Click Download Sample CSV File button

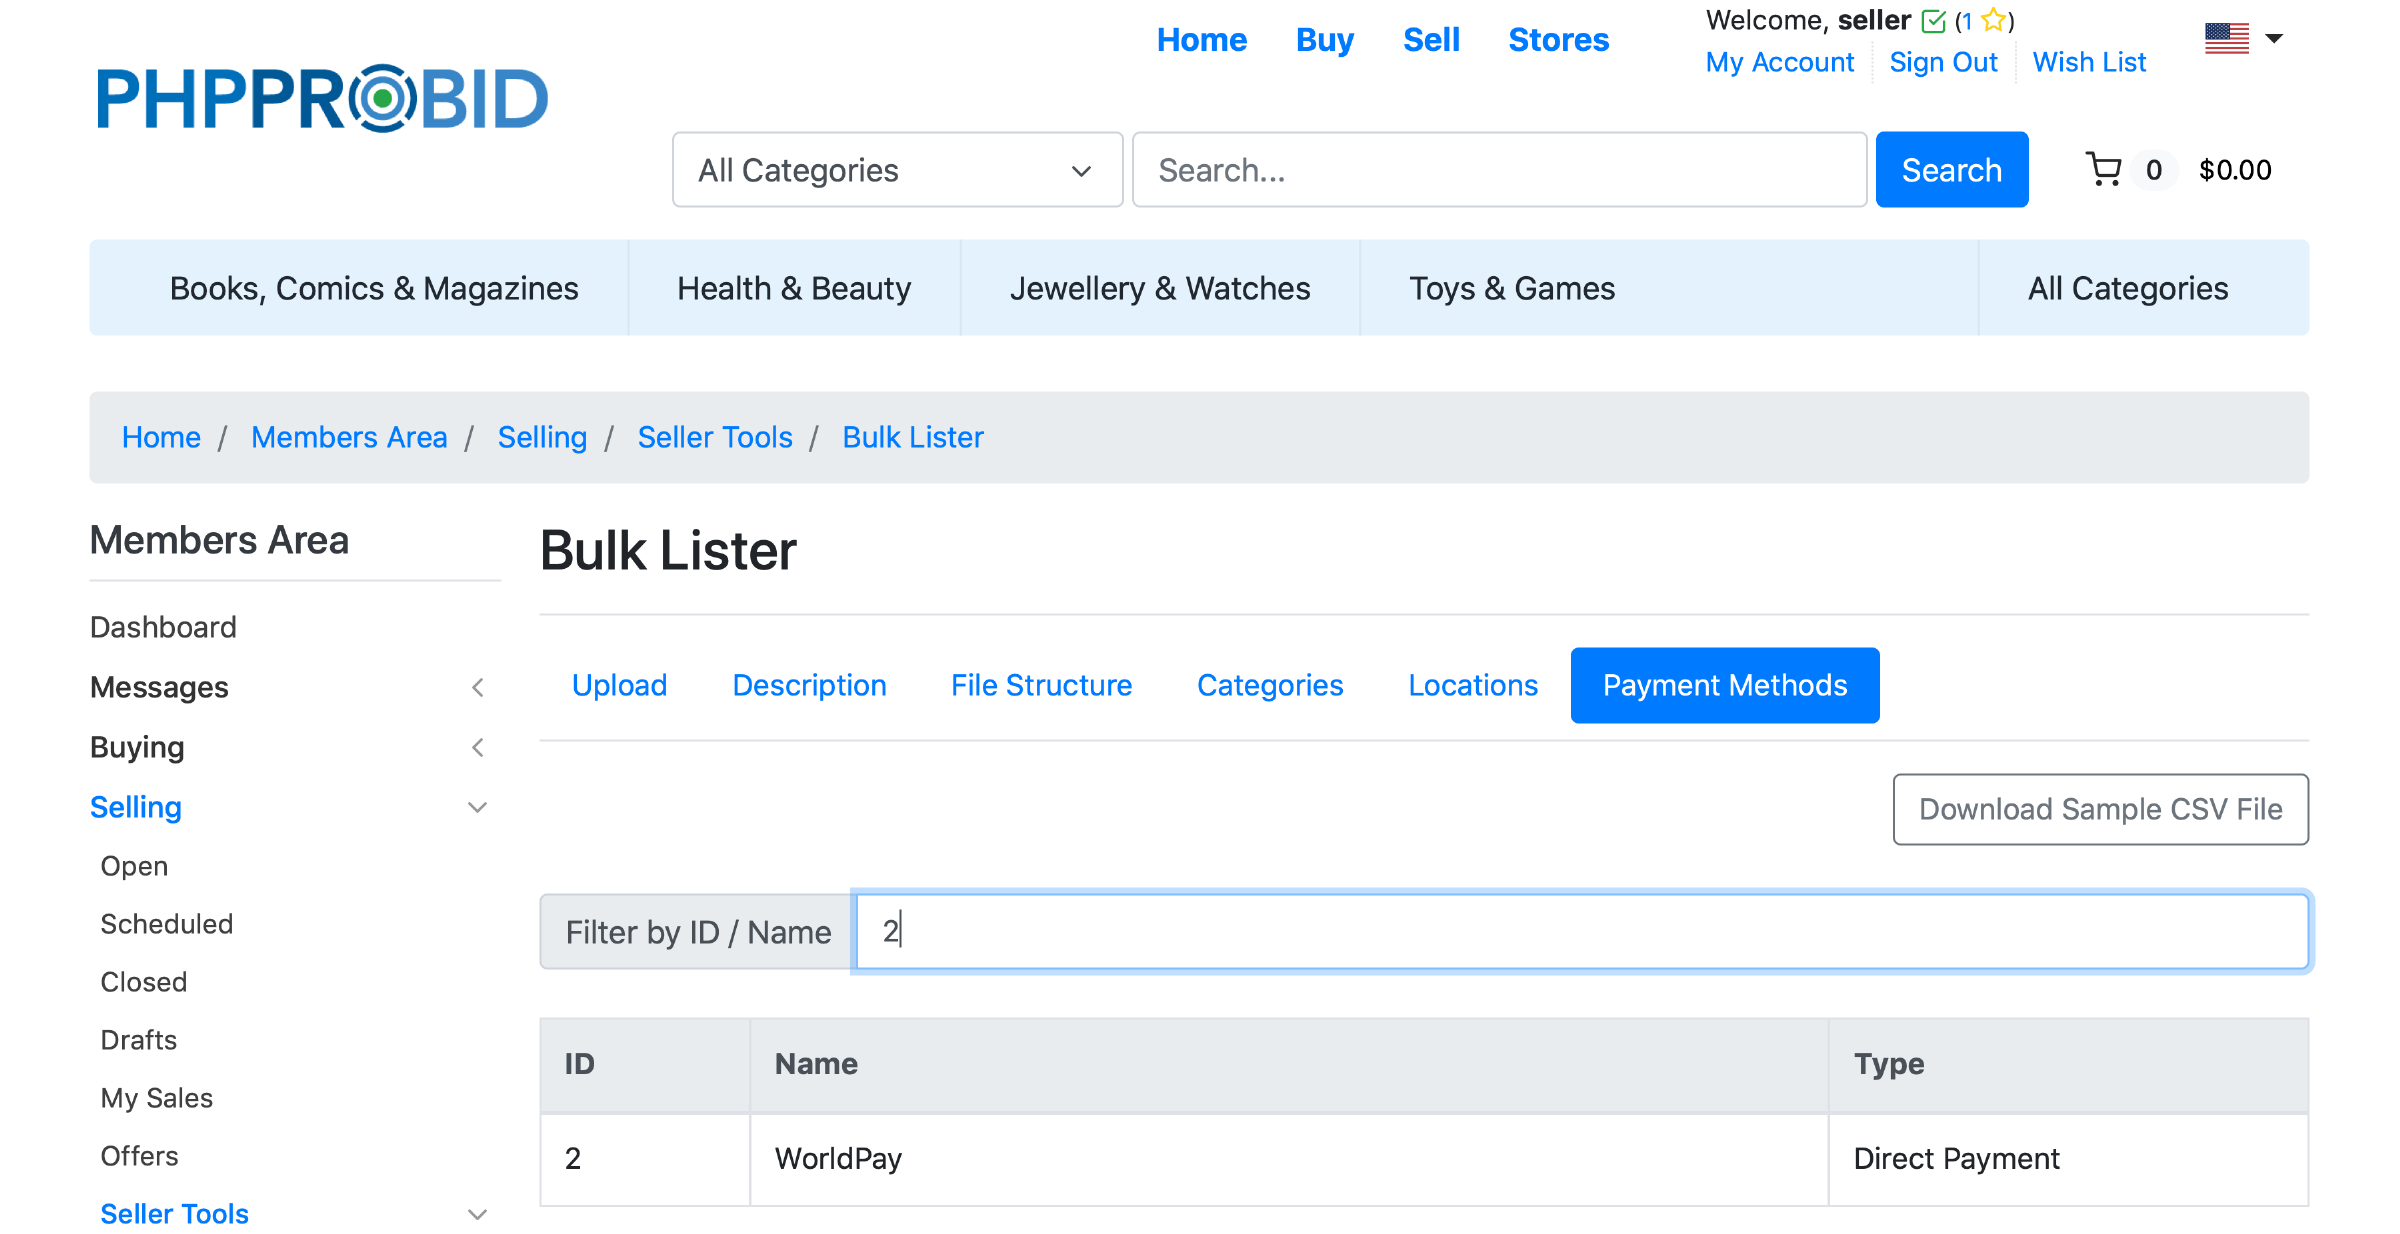[x=2100, y=809]
